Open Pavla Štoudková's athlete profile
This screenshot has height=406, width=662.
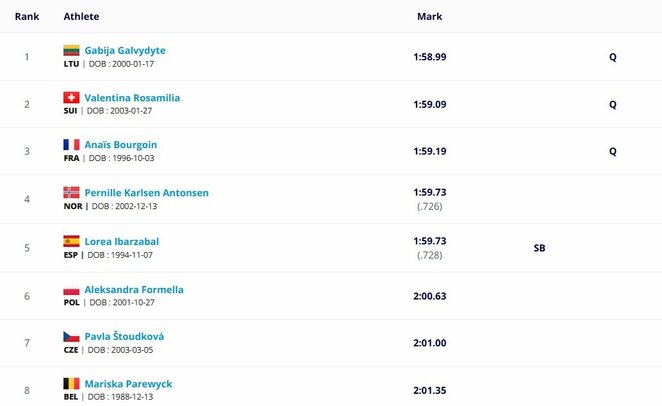pyautogui.click(x=124, y=336)
